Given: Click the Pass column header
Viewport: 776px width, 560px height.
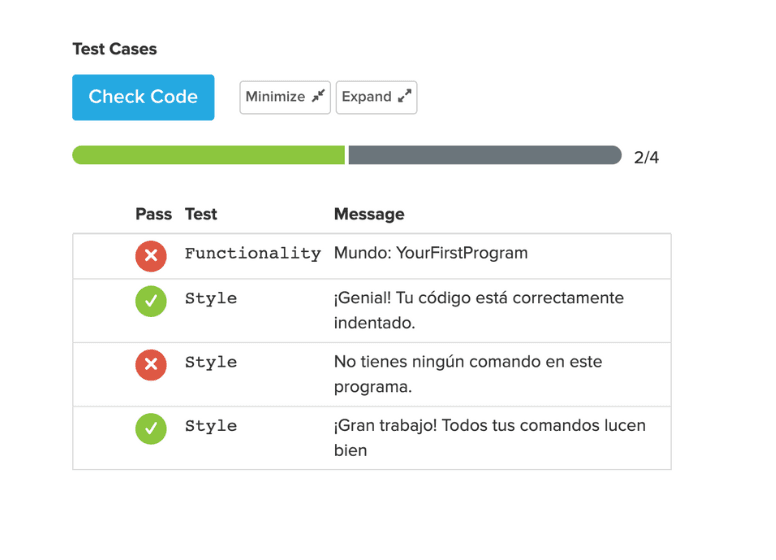Looking at the screenshot, I should 153,214.
